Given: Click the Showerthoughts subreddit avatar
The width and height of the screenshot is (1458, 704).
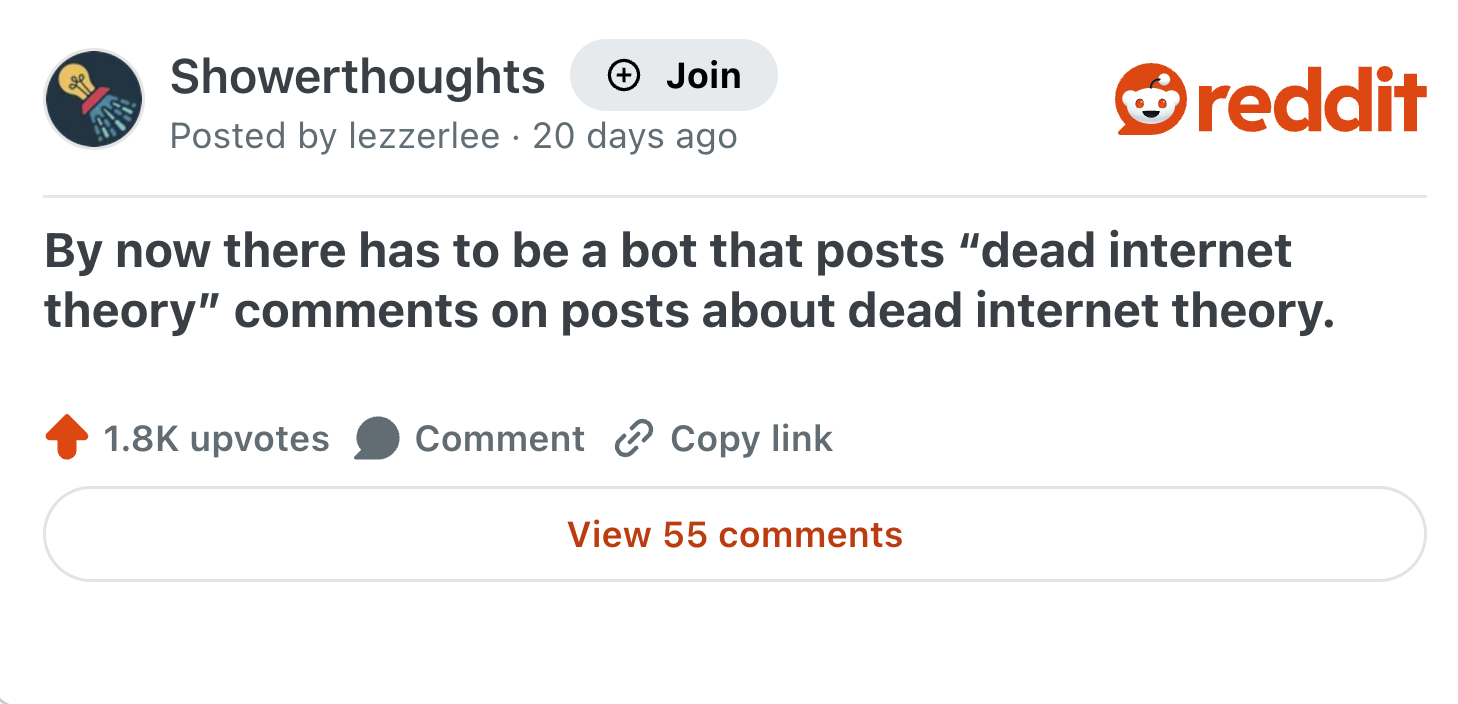Looking at the screenshot, I should pyautogui.click(x=94, y=99).
